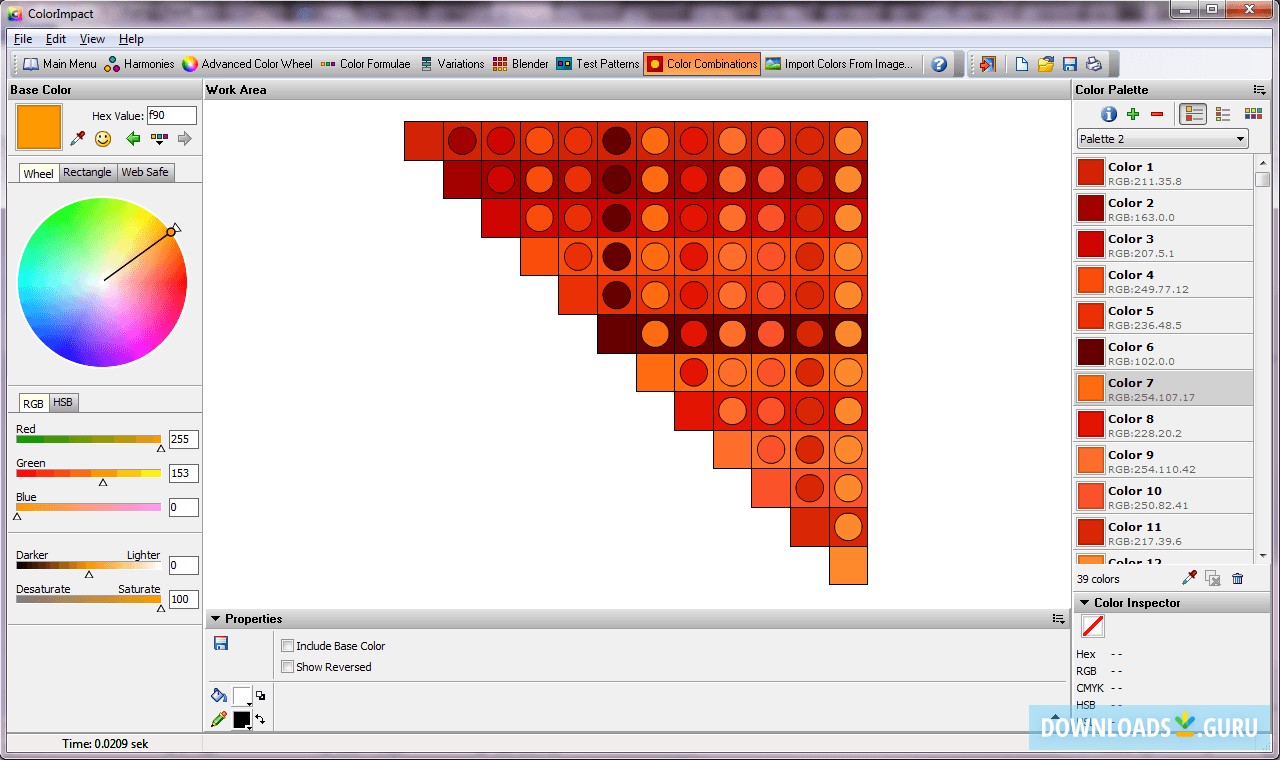
Task: Print using the printer toolbar icon
Action: tap(1094, 64)
